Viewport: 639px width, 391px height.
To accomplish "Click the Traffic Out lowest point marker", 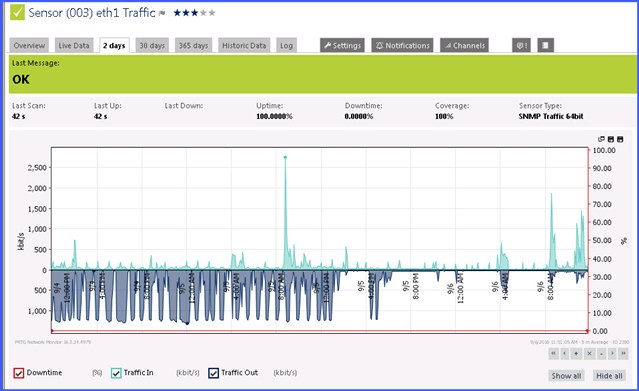I will [x=187, y=323].
